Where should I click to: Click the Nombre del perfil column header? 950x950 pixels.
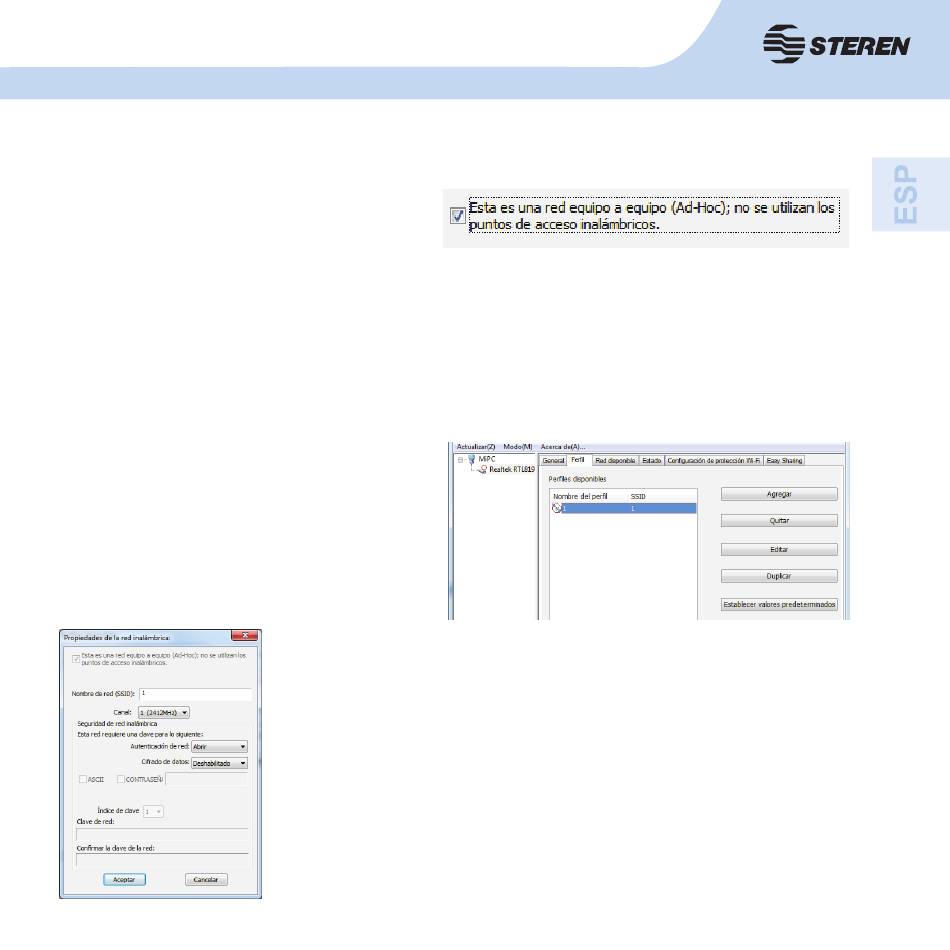click(x=580, y=496)
